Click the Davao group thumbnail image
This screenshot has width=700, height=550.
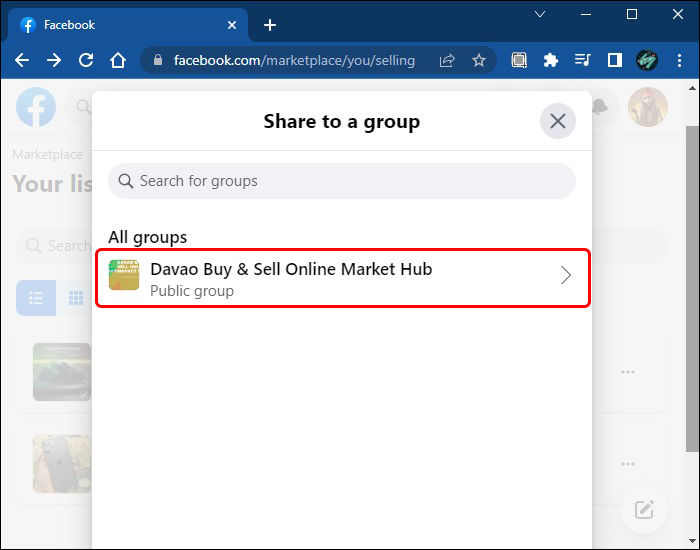124,275
